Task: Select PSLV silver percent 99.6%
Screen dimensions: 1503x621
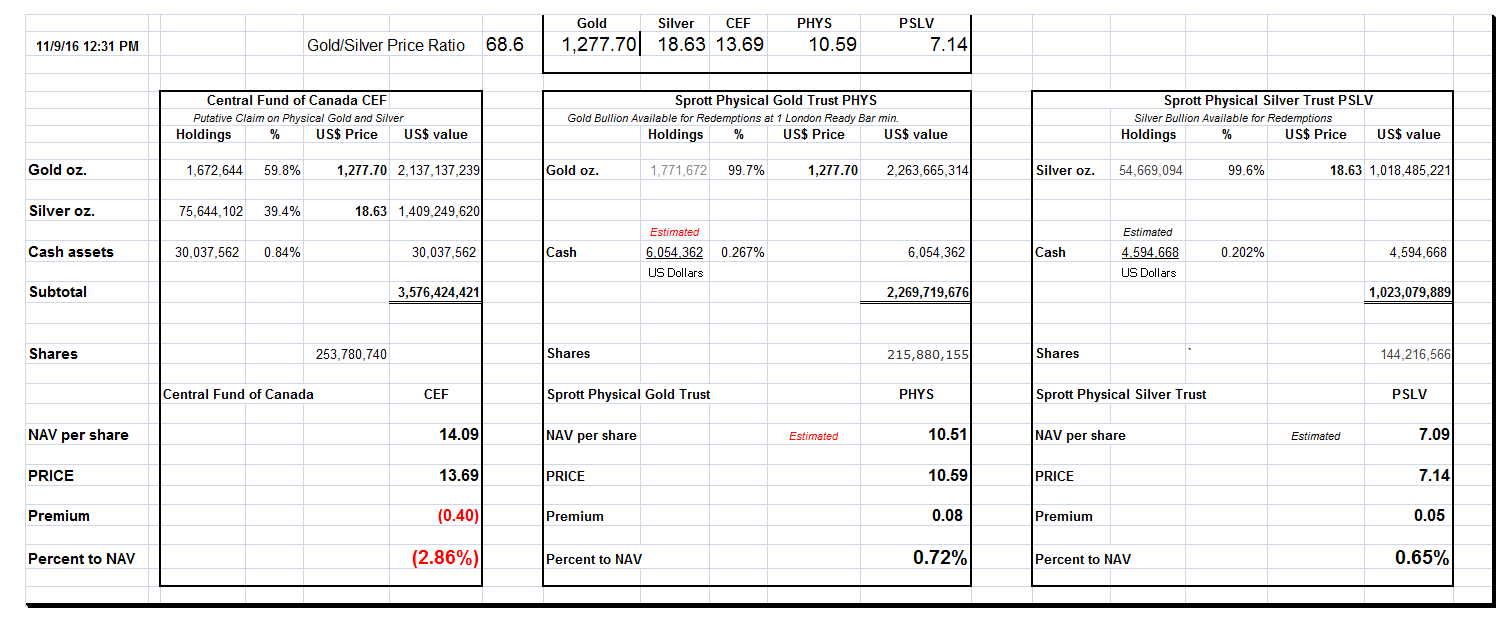Action: [x=1246, y=171]
